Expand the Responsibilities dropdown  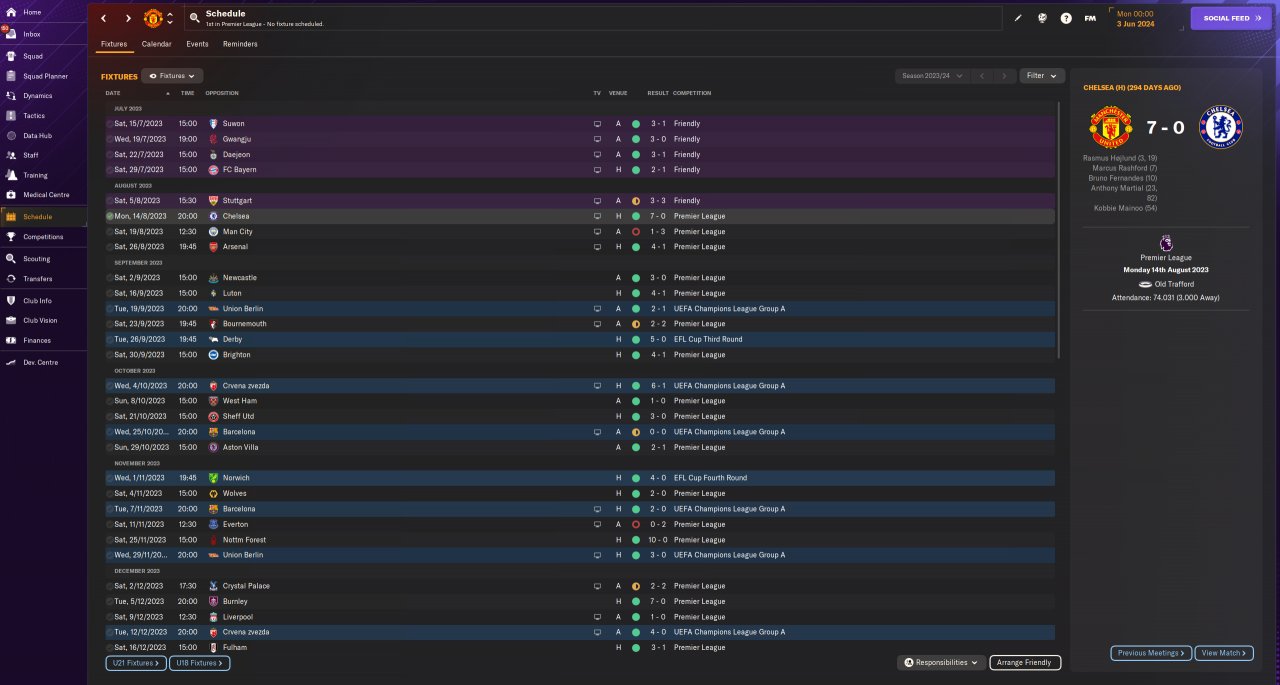[x=941, y=662]
